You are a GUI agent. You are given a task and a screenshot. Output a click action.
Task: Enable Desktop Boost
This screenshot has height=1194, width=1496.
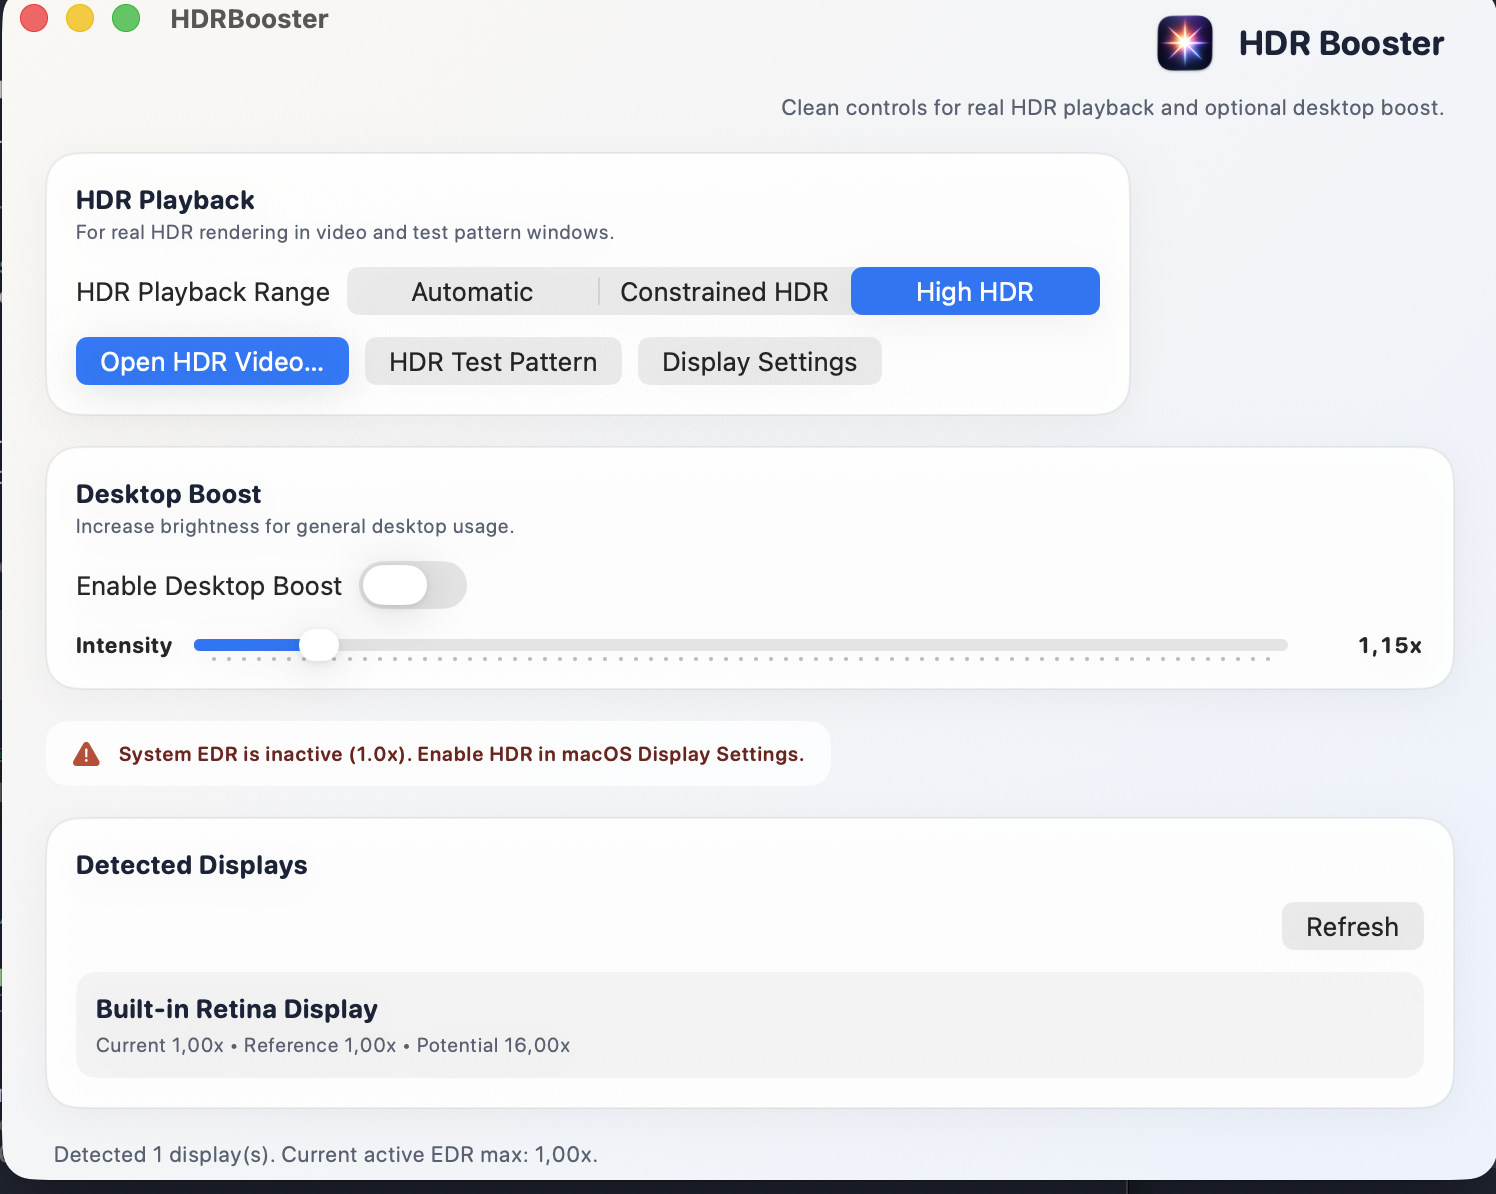point(412,585)
